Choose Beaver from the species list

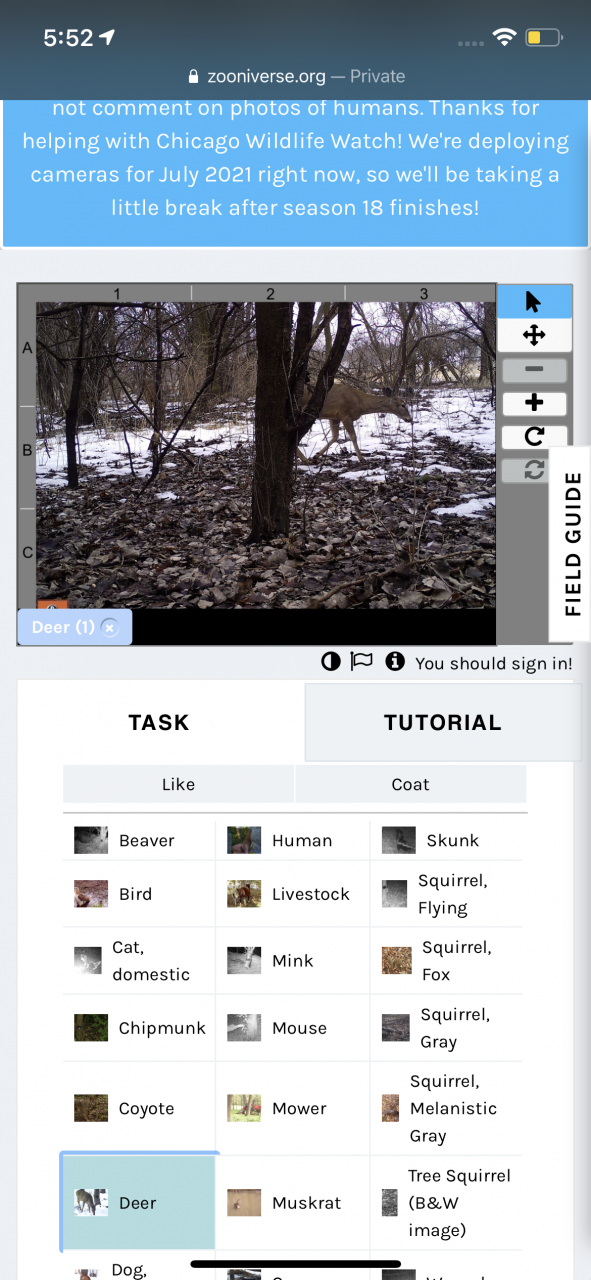(139, 840)
